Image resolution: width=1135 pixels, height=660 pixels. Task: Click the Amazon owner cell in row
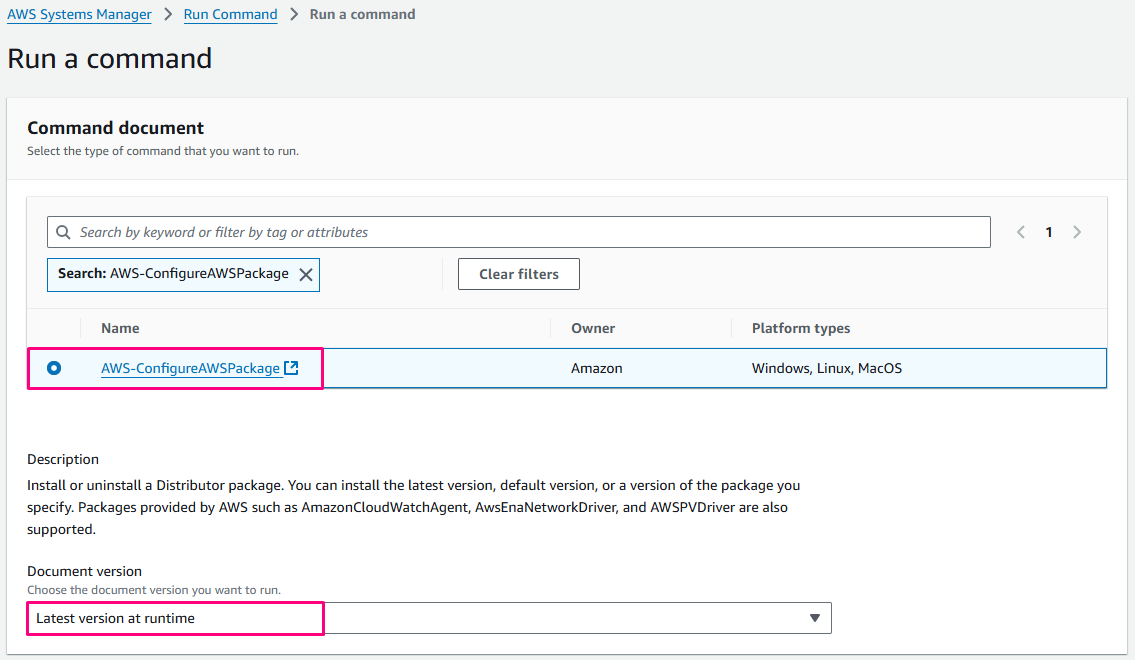(597, 368)
